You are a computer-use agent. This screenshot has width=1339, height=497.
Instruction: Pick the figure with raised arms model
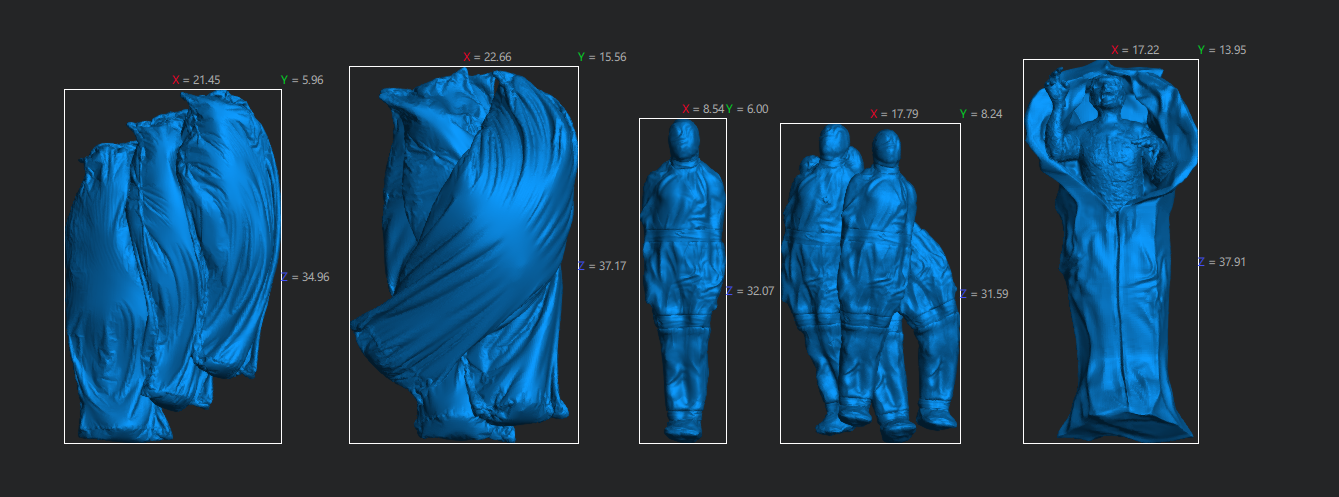(x=1110, y=250)
